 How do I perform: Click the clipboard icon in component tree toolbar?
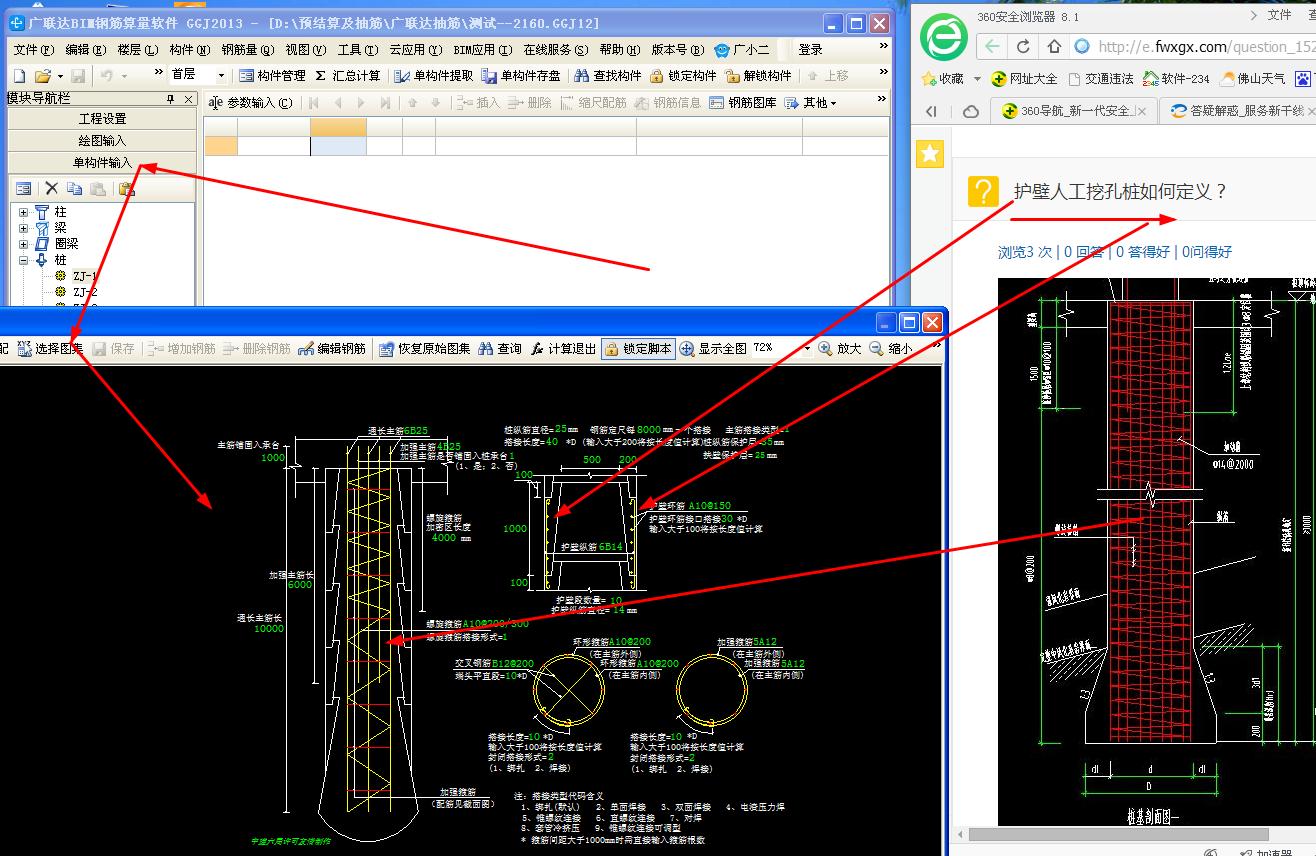tap(126, 188)
